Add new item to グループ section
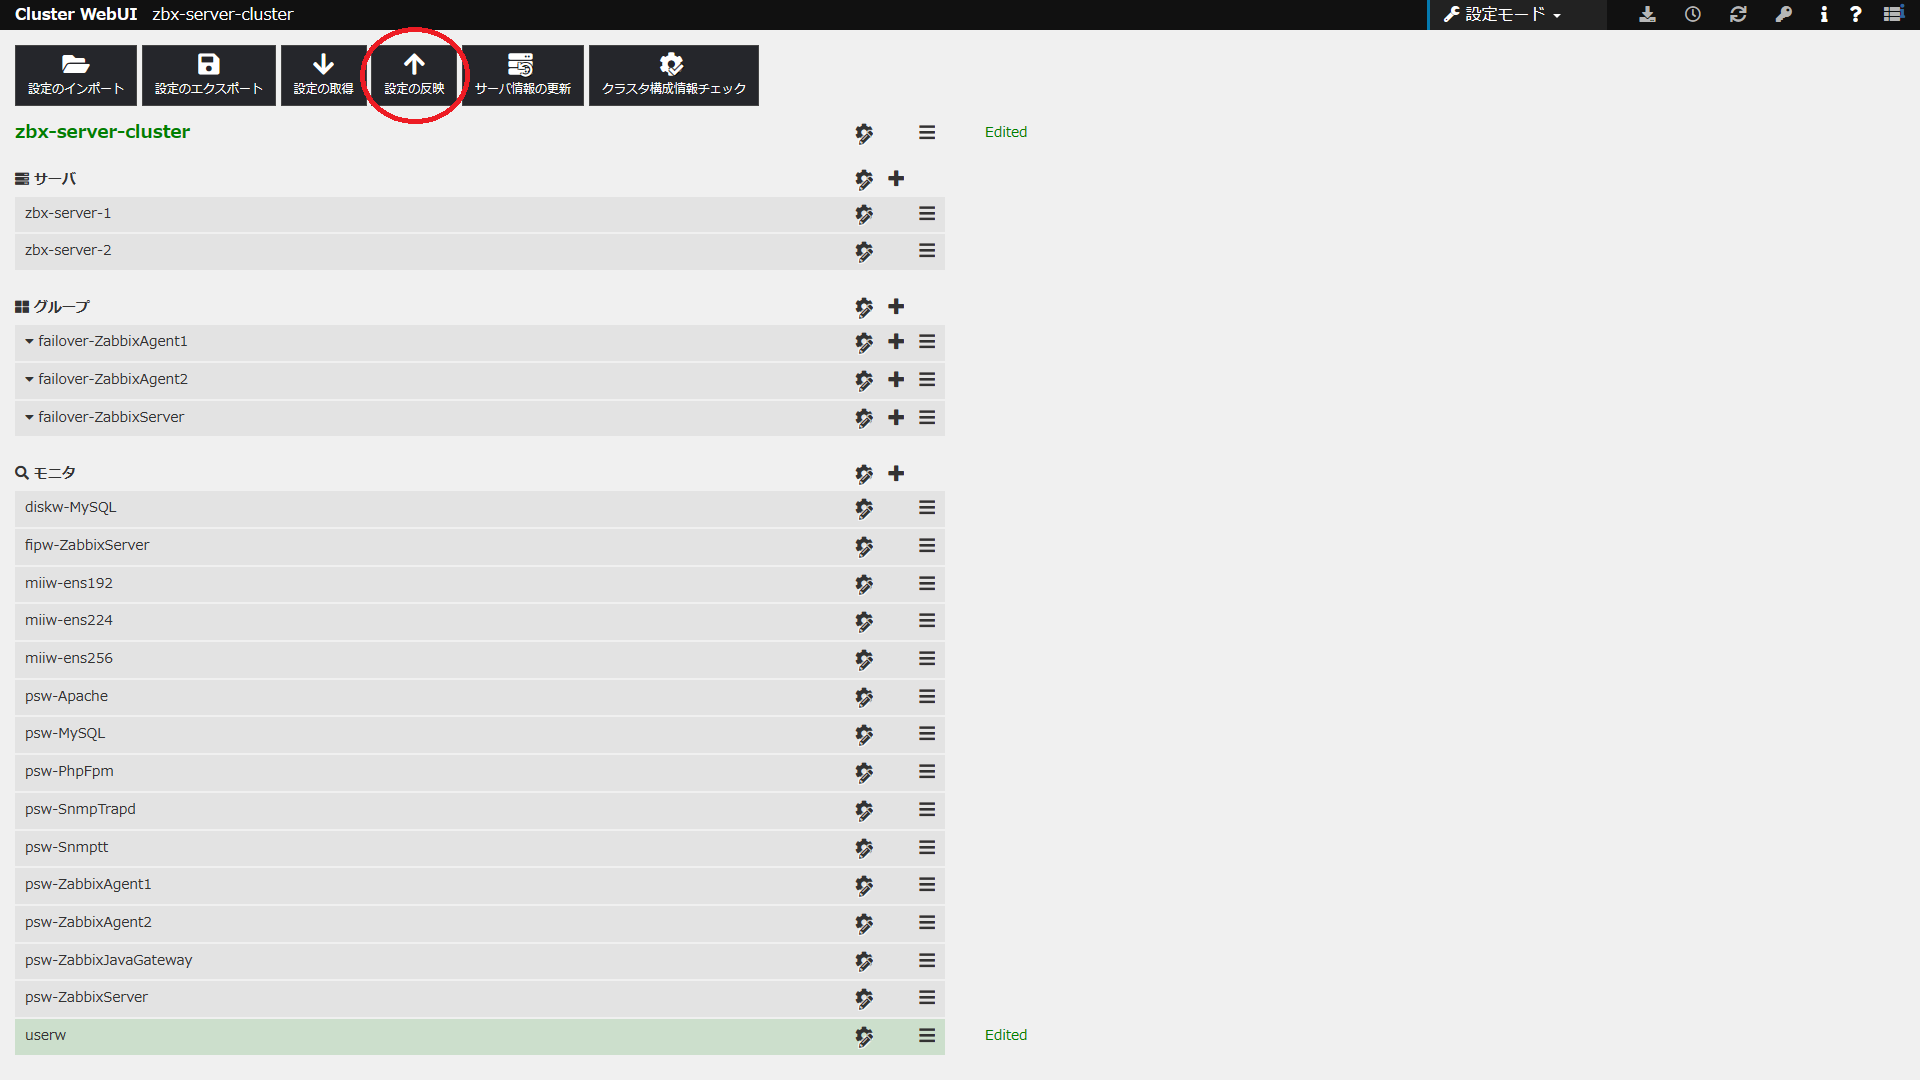The width and height of the screenshot is (1920, 1080). 894,306
